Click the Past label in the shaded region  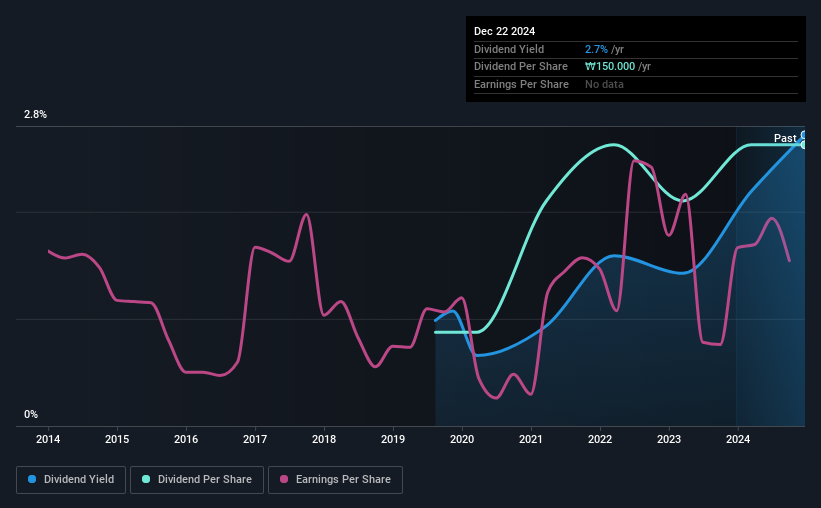(785, 138)
